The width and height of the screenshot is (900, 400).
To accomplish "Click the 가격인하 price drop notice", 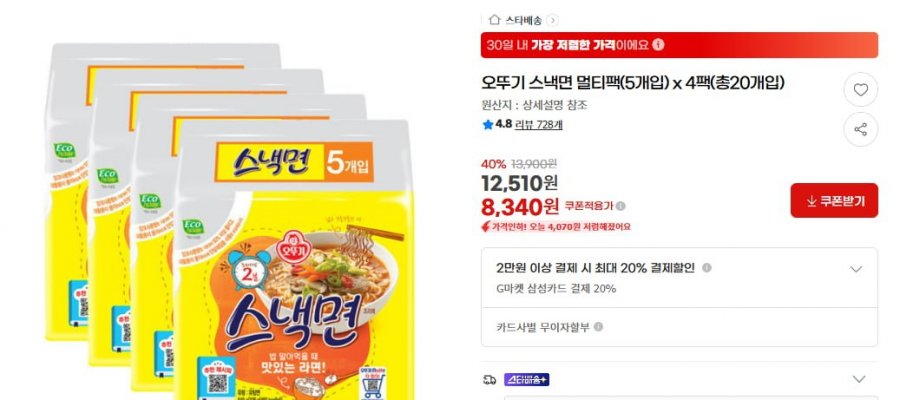I will click(556, 227).
